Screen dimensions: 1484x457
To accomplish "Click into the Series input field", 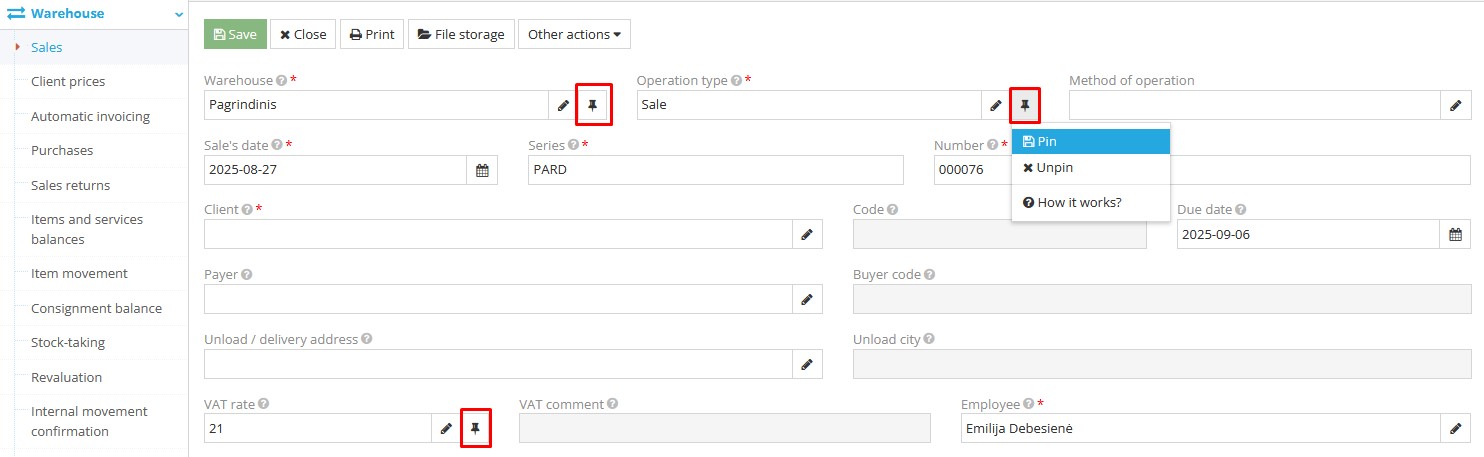I will tap(715, 170).
